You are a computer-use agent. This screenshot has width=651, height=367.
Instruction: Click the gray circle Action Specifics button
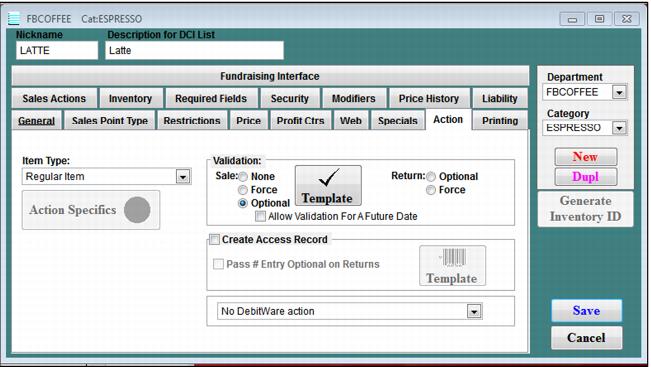91,210
